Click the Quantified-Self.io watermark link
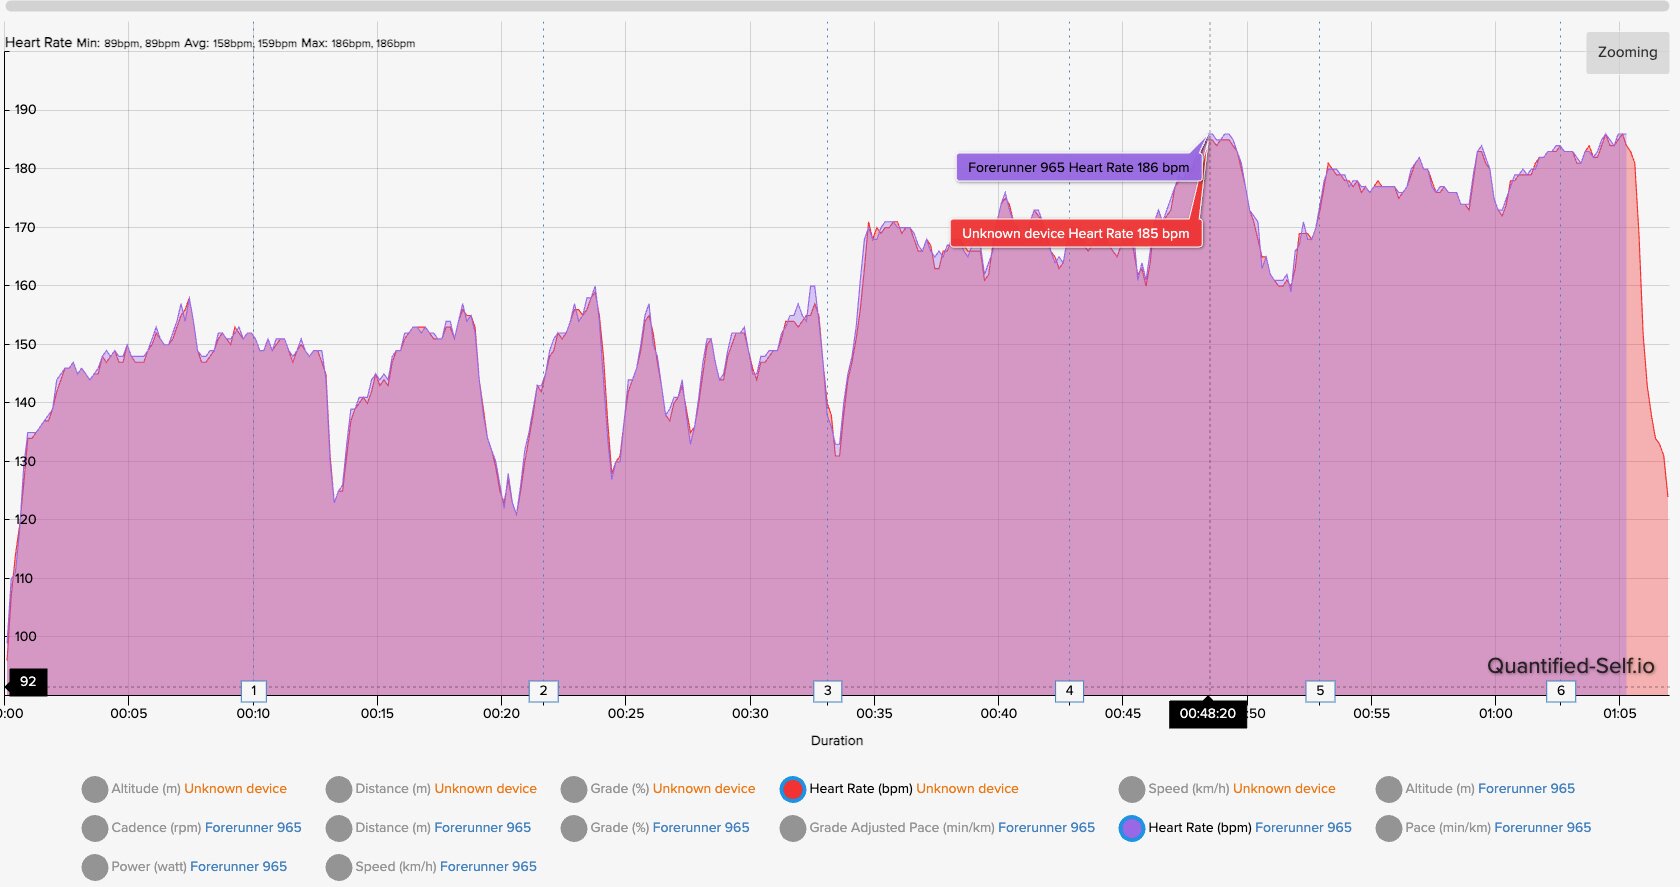 coord(1570,666)
